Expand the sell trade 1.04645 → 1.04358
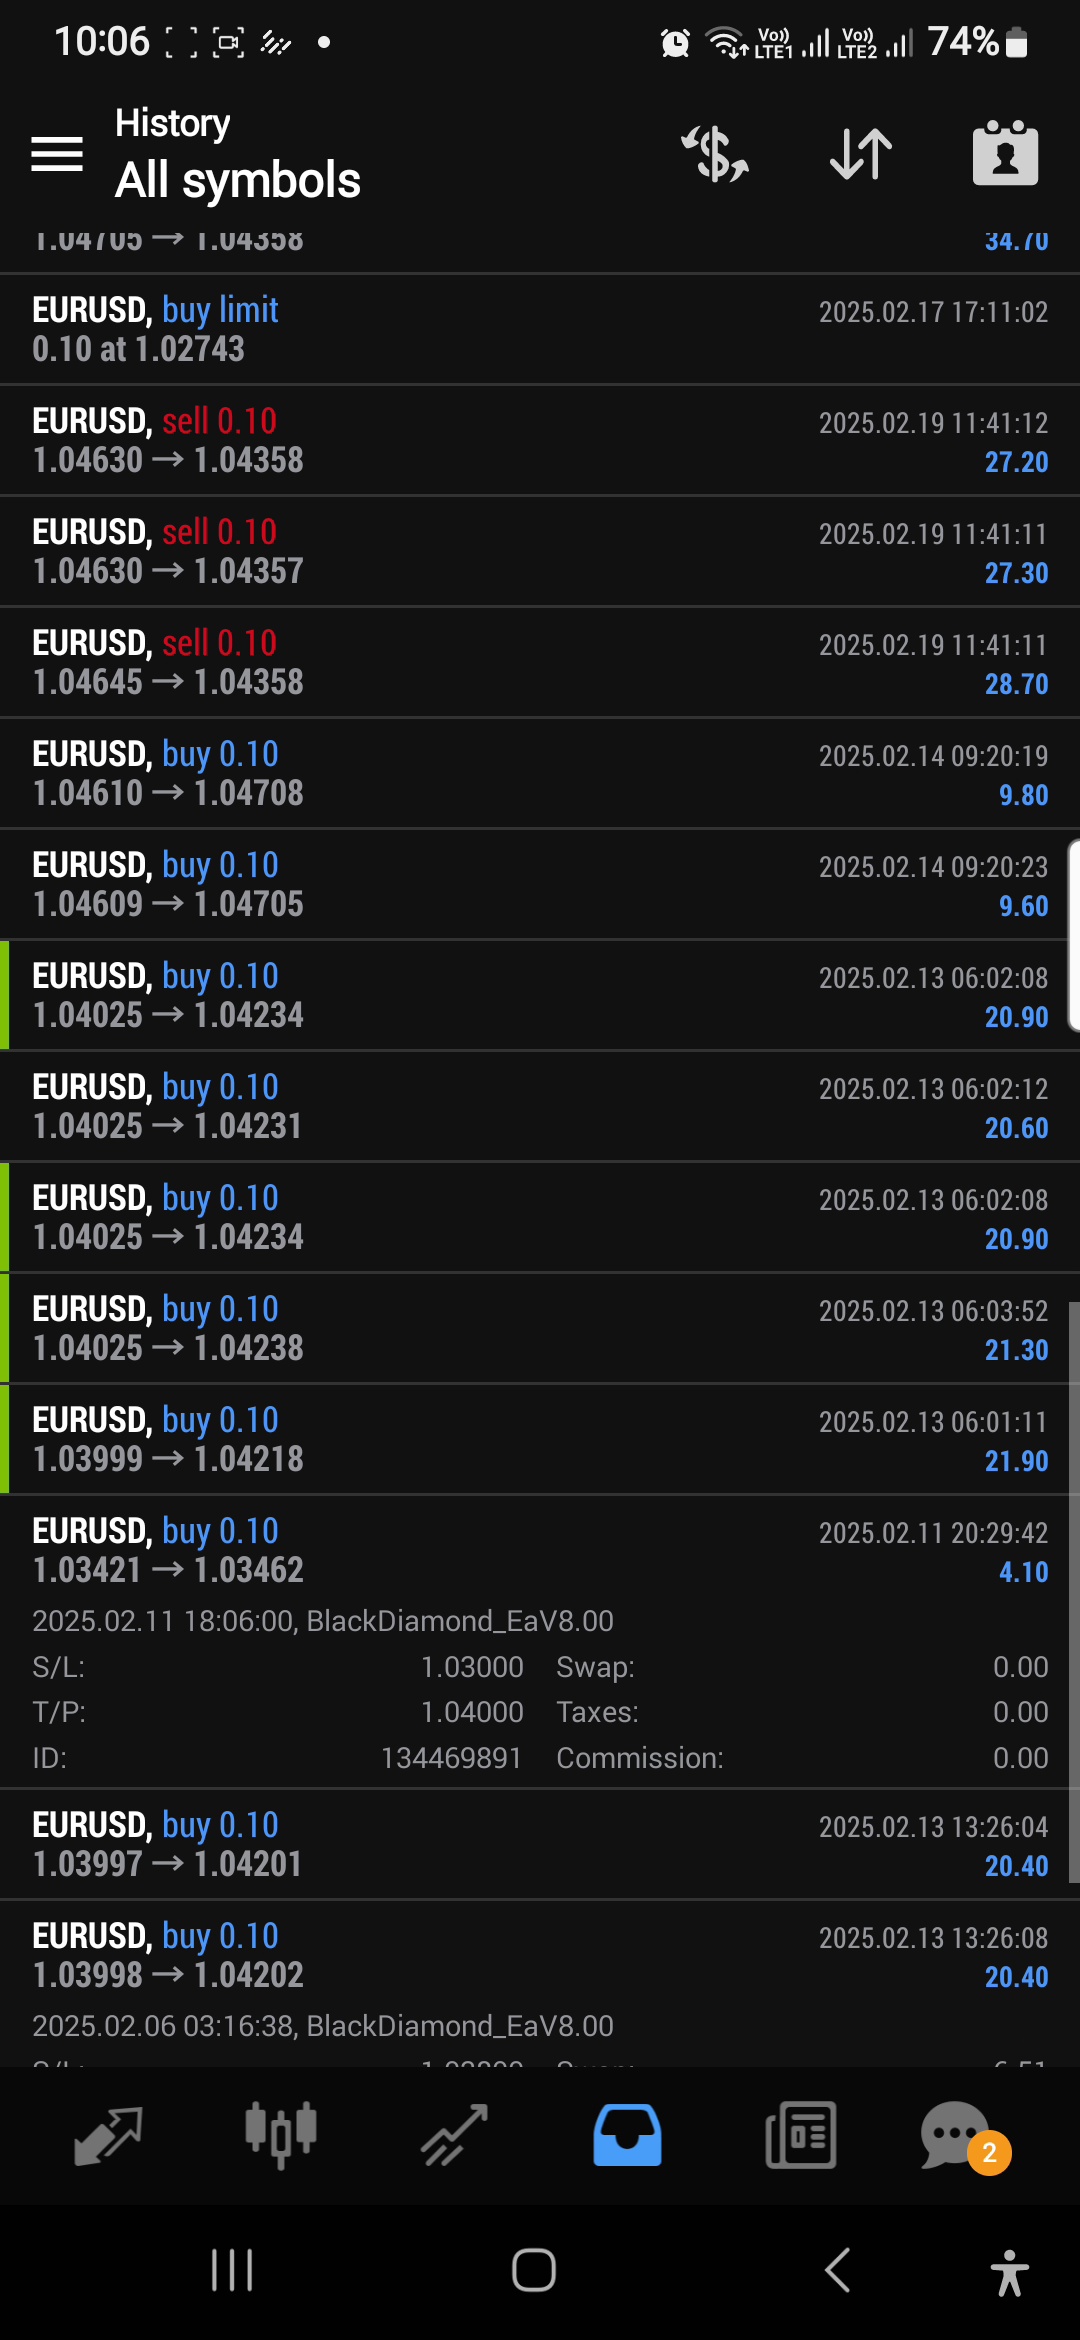The width and height of the screenshot is (1080, 2340). 540,662
